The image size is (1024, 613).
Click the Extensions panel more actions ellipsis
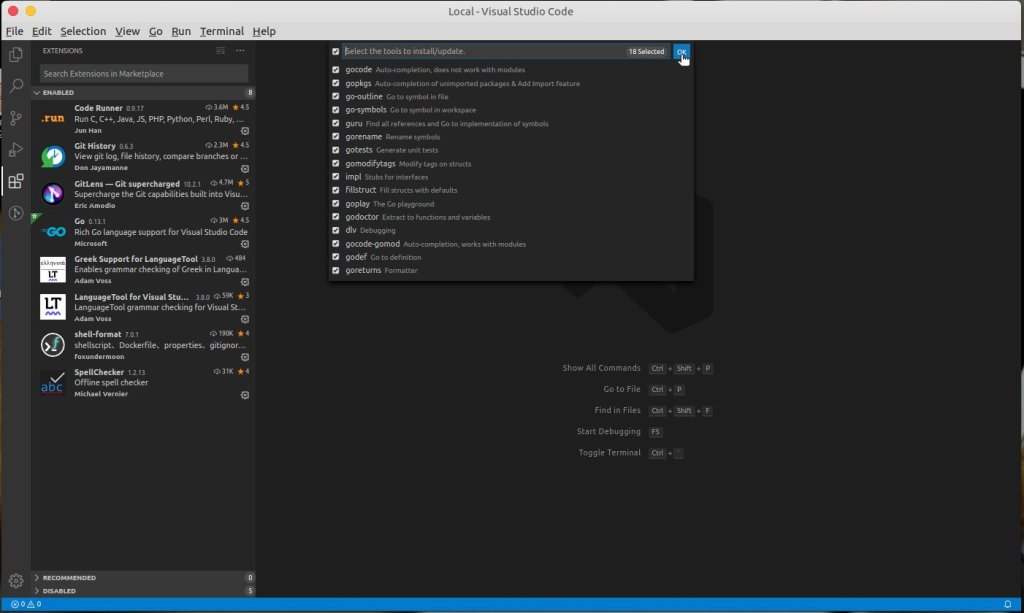pos(240,50)
